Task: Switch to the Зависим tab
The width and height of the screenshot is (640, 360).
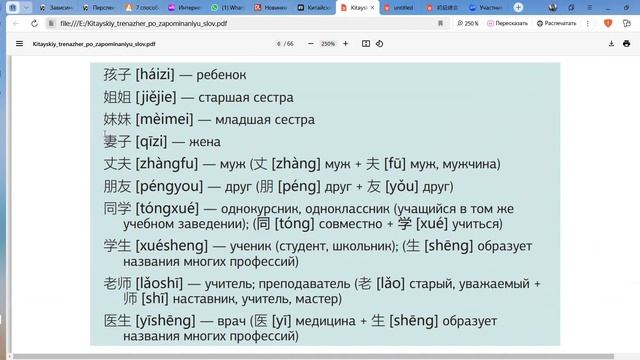Action: (56, 7)
